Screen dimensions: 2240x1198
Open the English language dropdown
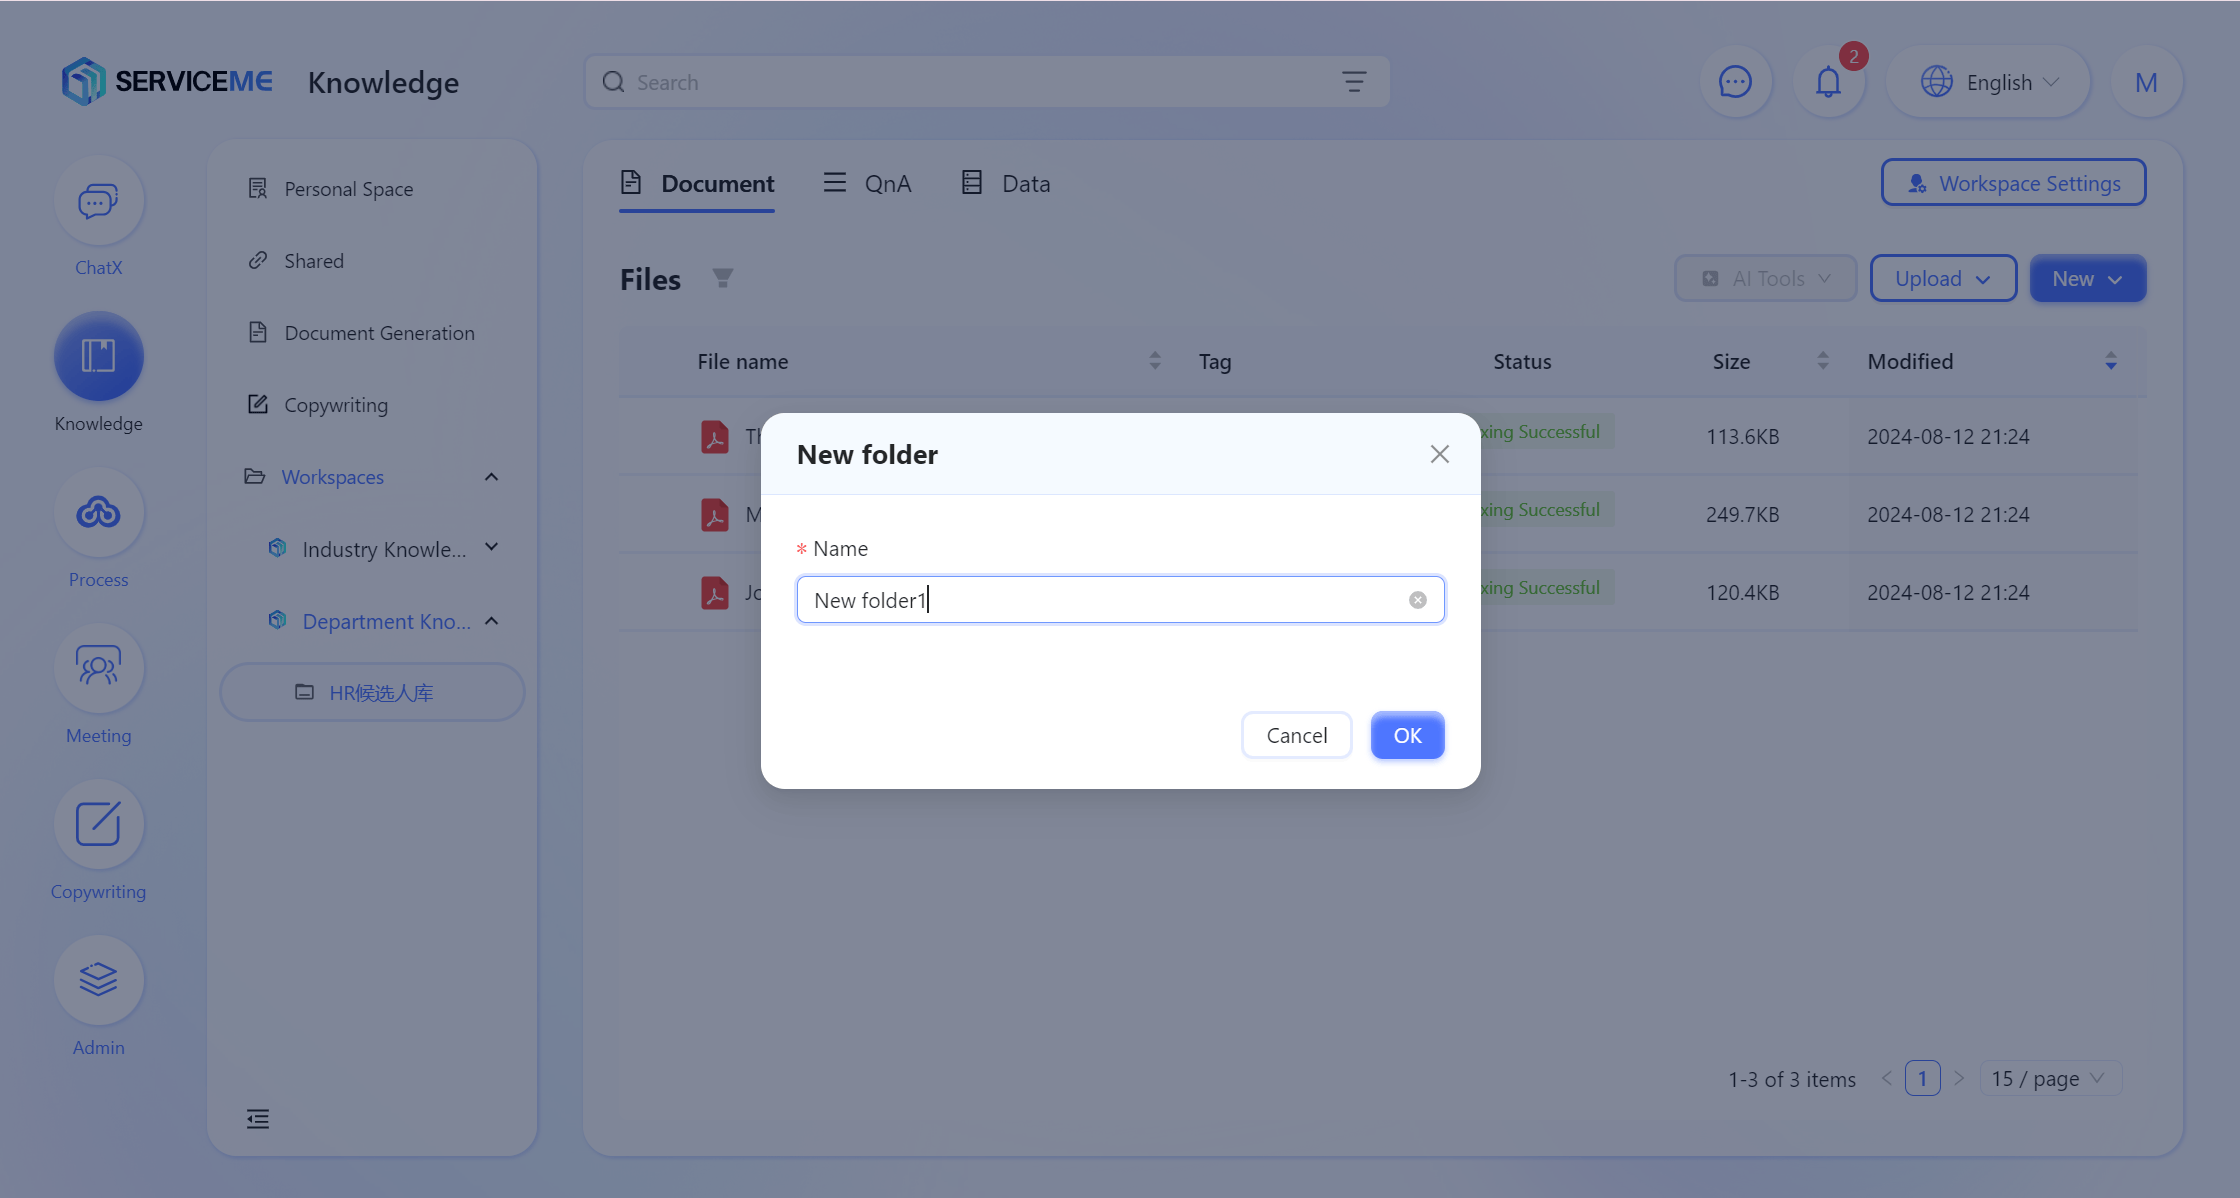coord(1988,82)
